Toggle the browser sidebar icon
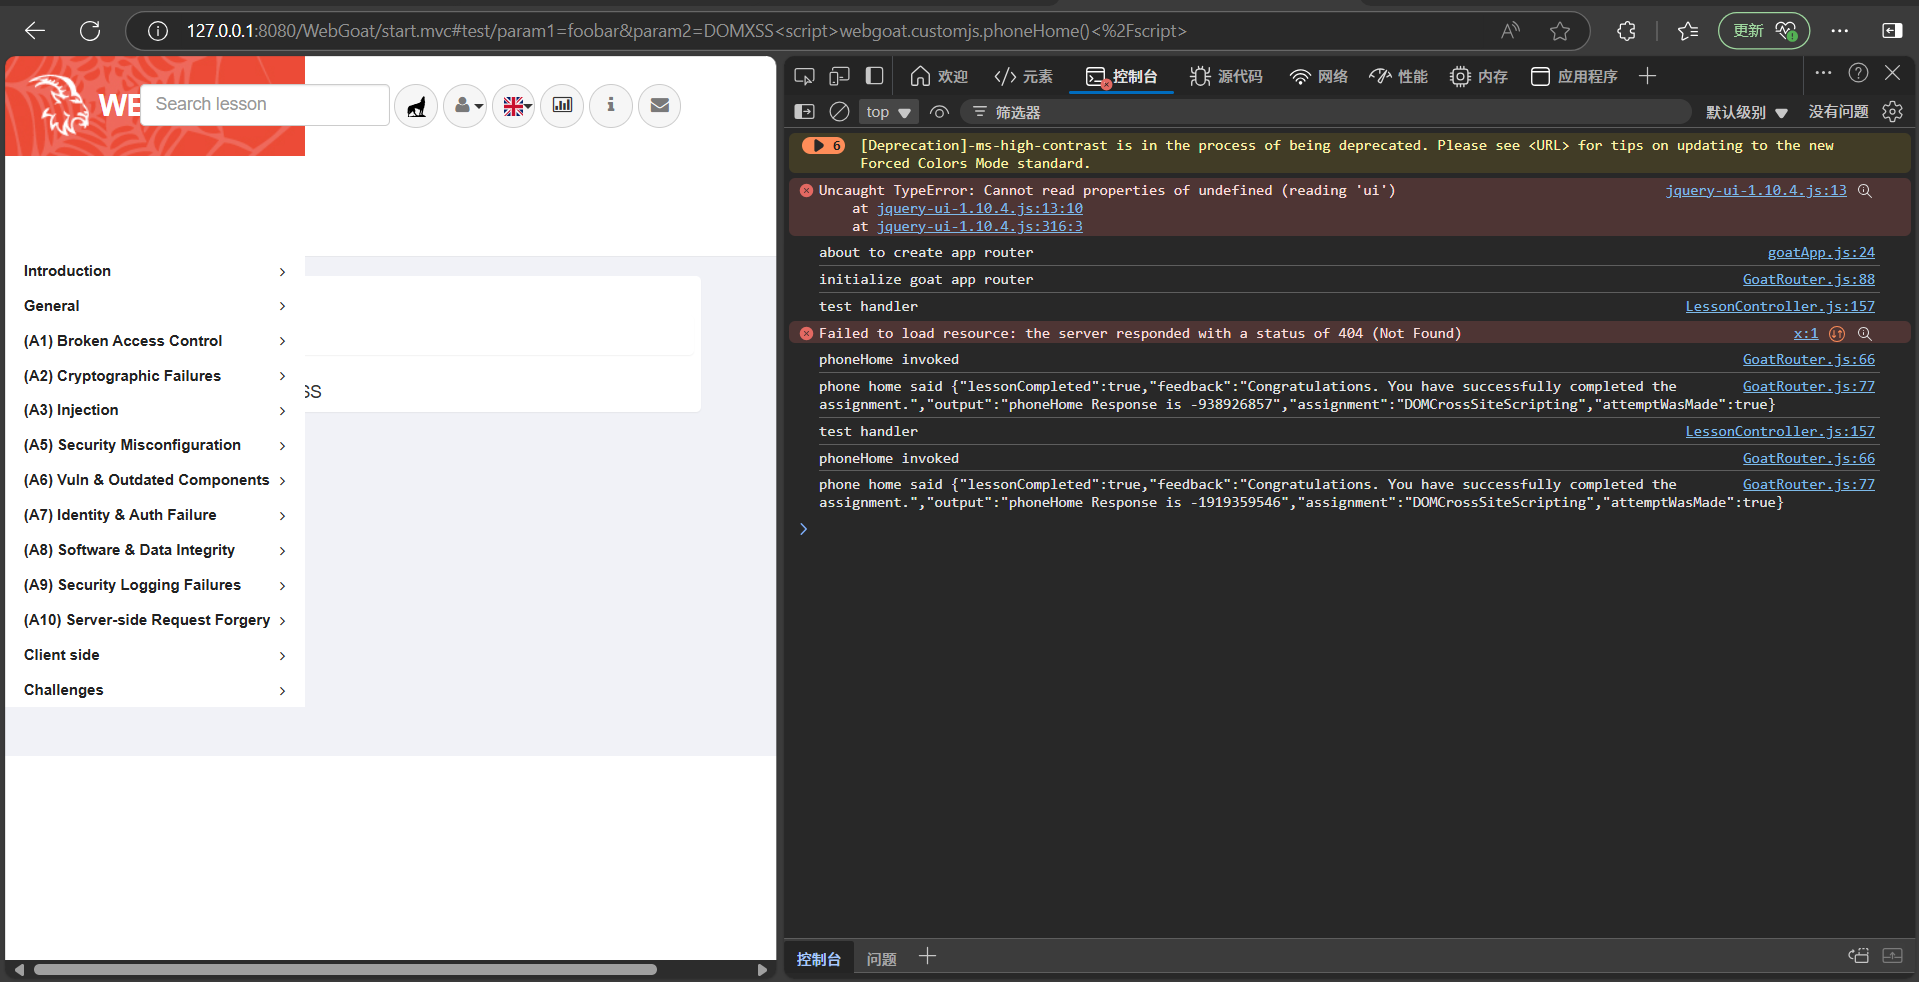The image size is (1919, 982). pyautogui.click(x=1892, y=31)
